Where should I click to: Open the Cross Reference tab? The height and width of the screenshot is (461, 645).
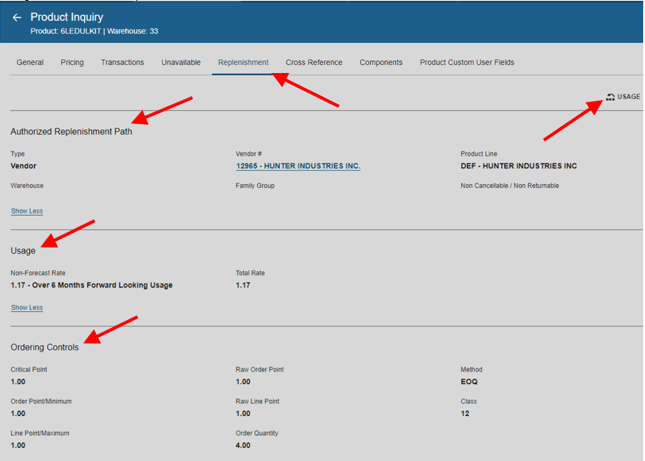[x=314, y=62]
